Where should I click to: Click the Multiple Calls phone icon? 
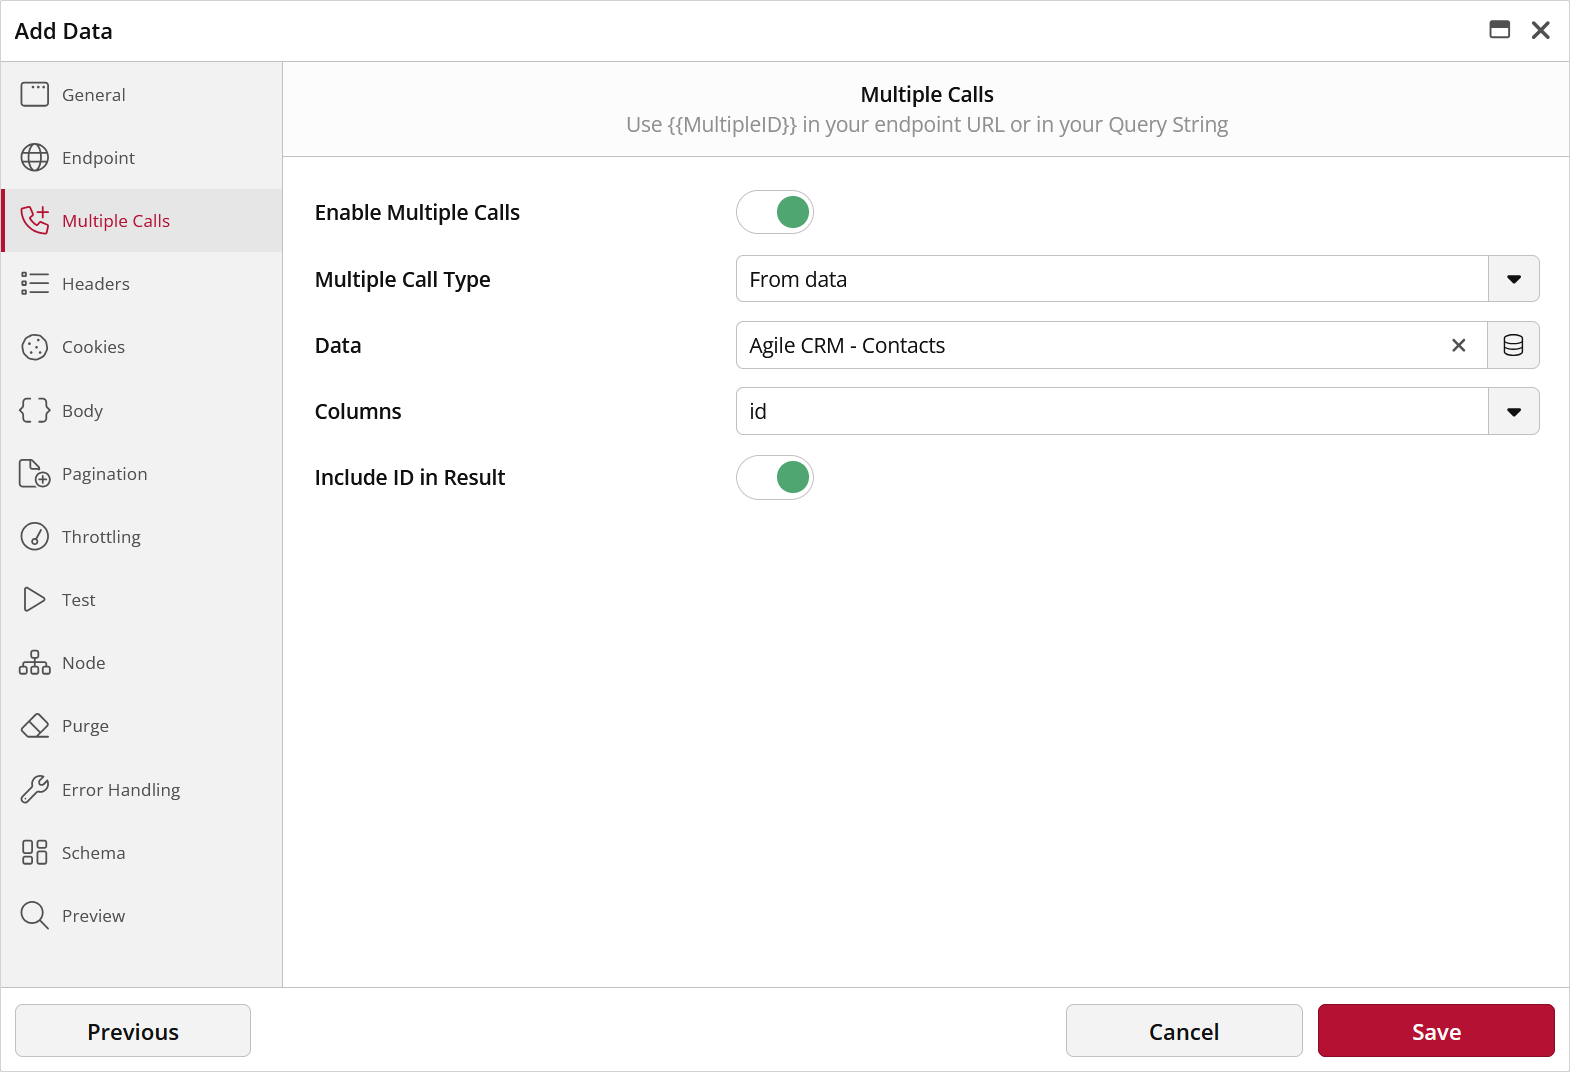(x=35, y=220)
